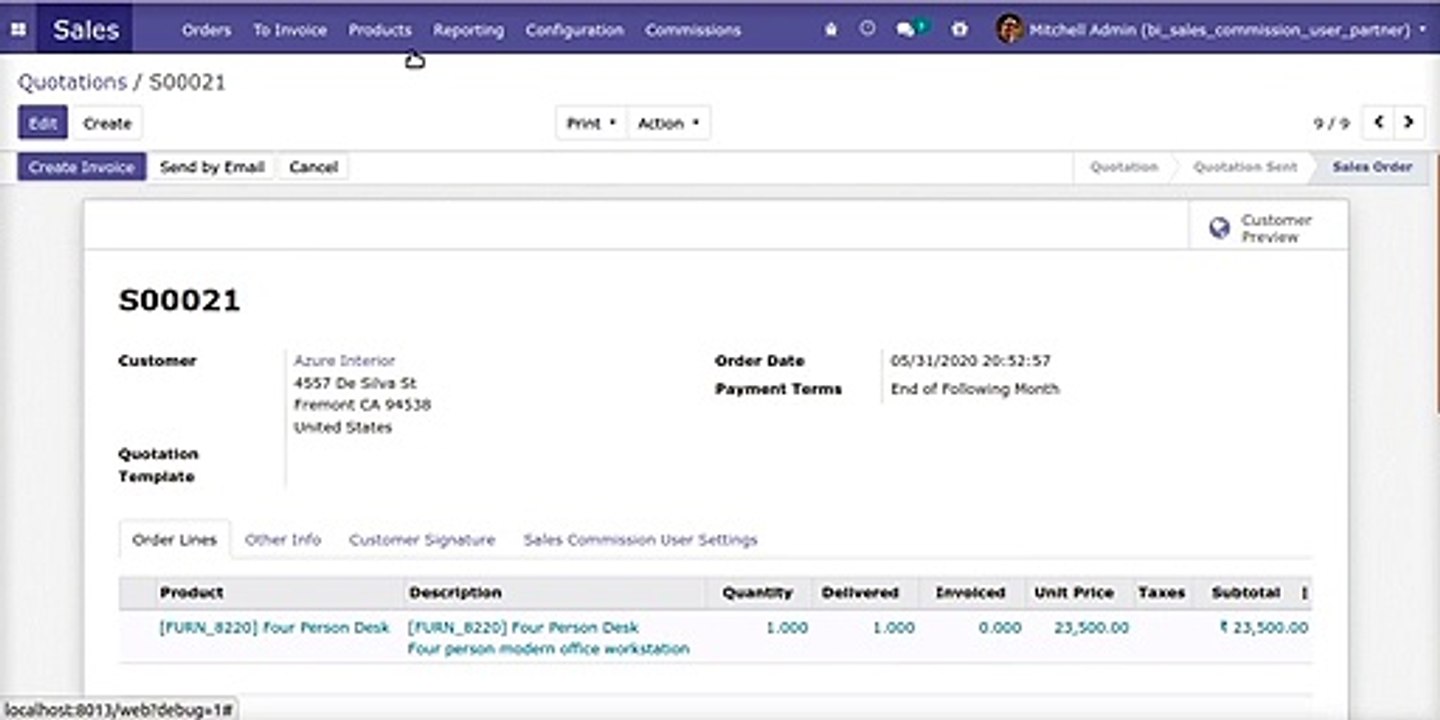Expand the Print dropdown
Screen dimensions: 1440x720
pos(591,123)
